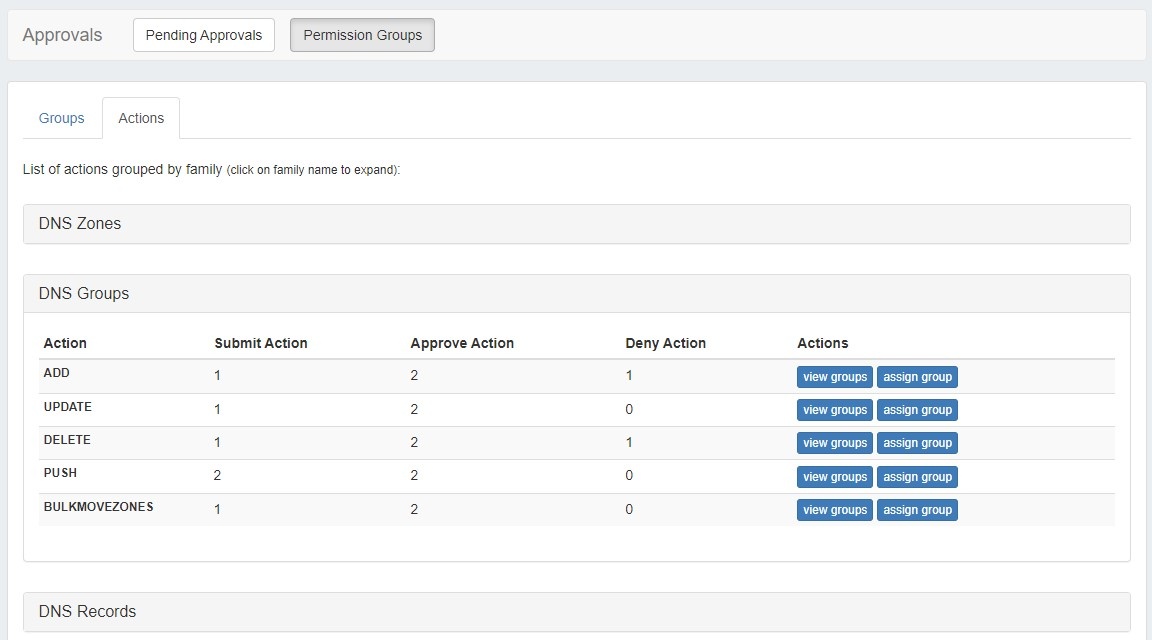Image resolution: width=1152 pixels, height=640 pixels.
Task: Click the Permission Groups button
Action: [362, 35]
